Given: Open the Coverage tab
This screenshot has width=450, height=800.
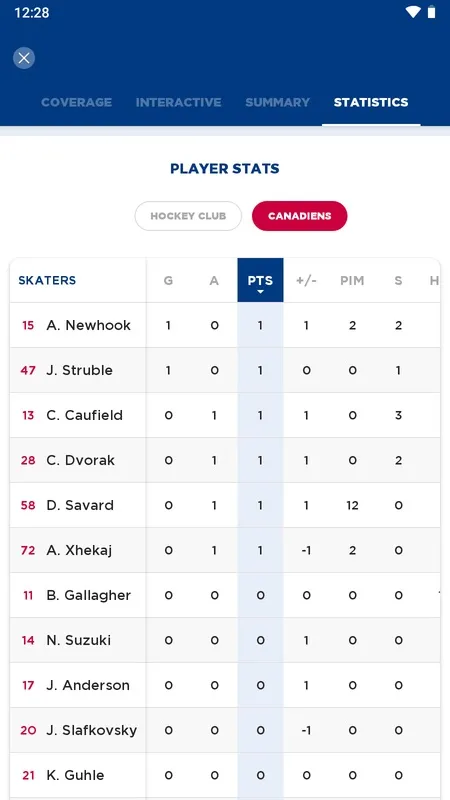Looking at the screenshot, I should tap(77, 102).
